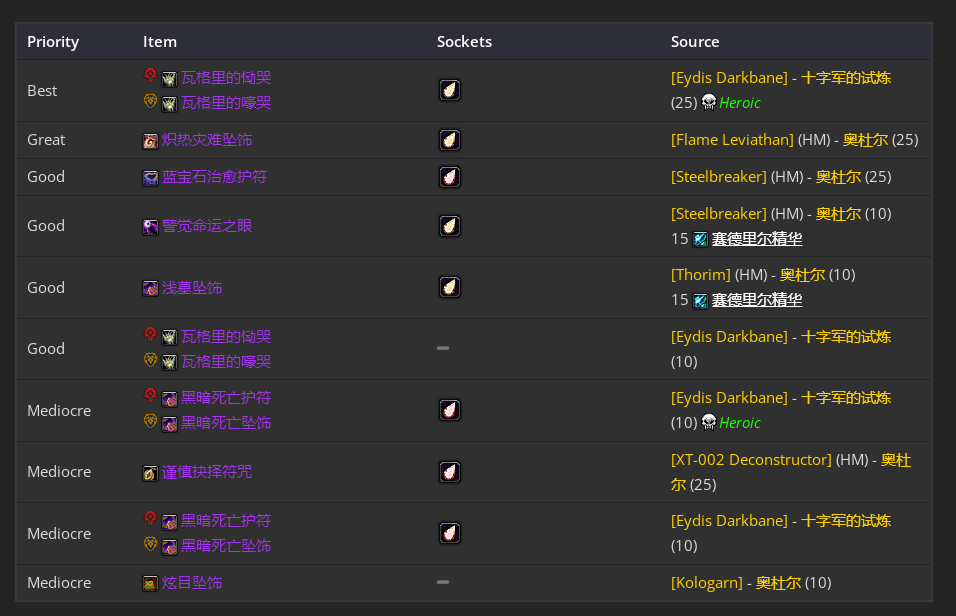The image size is (956, 616).
Task: Click the 塞德里尔精华 link under Steelbreaker (10)
Action: pyautogui.click(x=756, y=239)
